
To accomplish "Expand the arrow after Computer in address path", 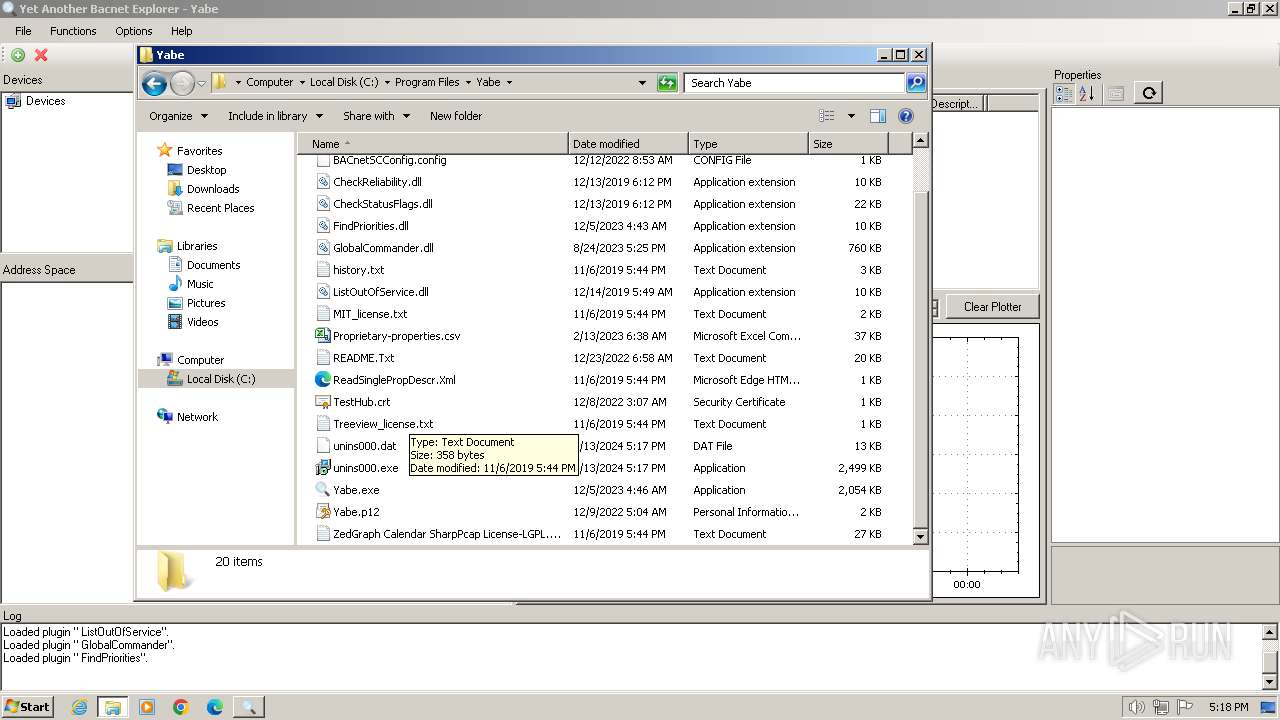I will tap(302, 83).
